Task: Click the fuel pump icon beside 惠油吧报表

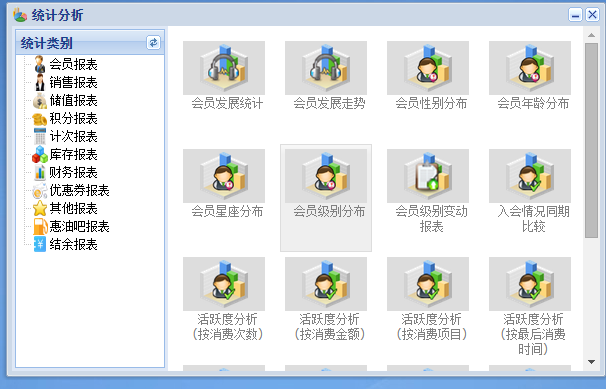Action: tap(40, 226)
